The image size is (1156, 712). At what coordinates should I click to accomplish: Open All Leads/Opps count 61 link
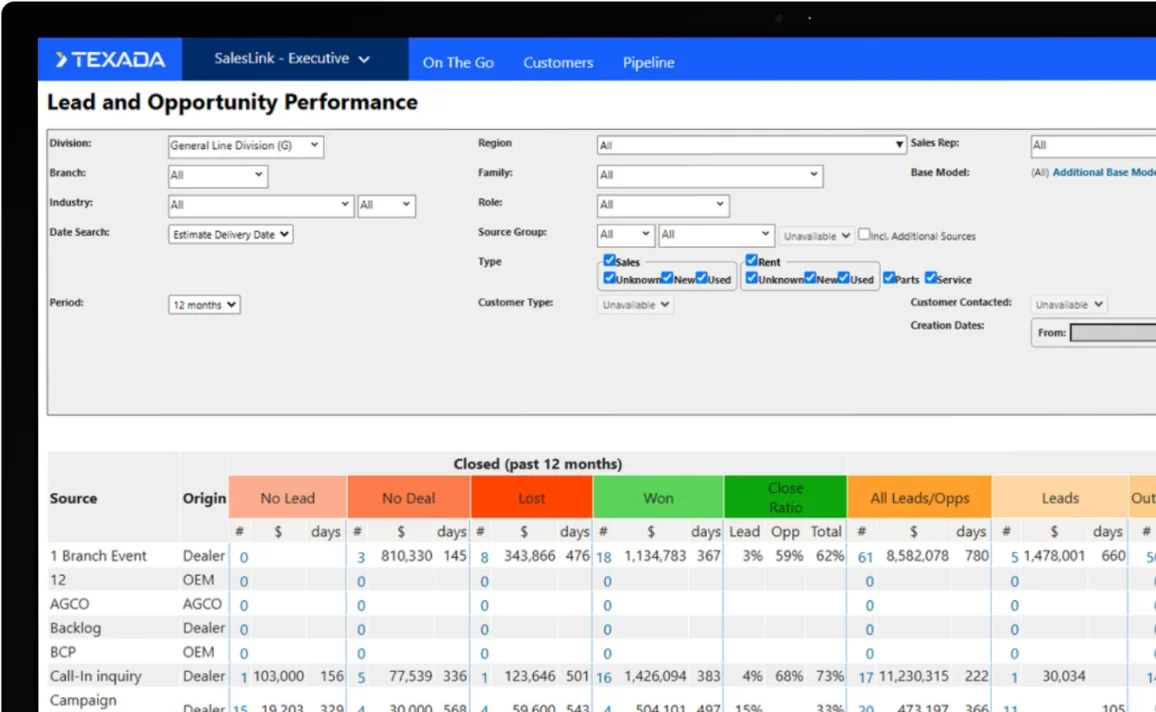tap(866, 557)
